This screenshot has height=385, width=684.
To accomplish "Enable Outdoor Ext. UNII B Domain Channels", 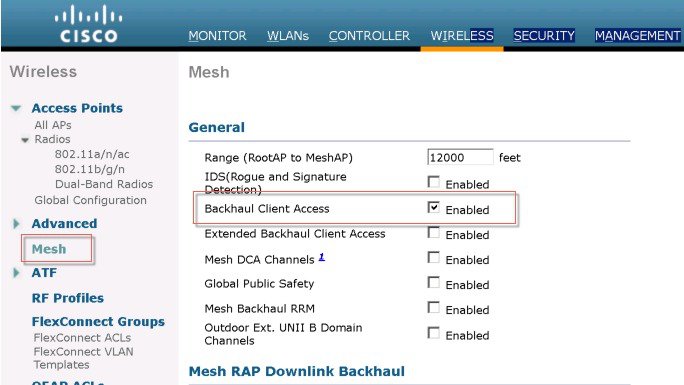I will coord(433,333).
